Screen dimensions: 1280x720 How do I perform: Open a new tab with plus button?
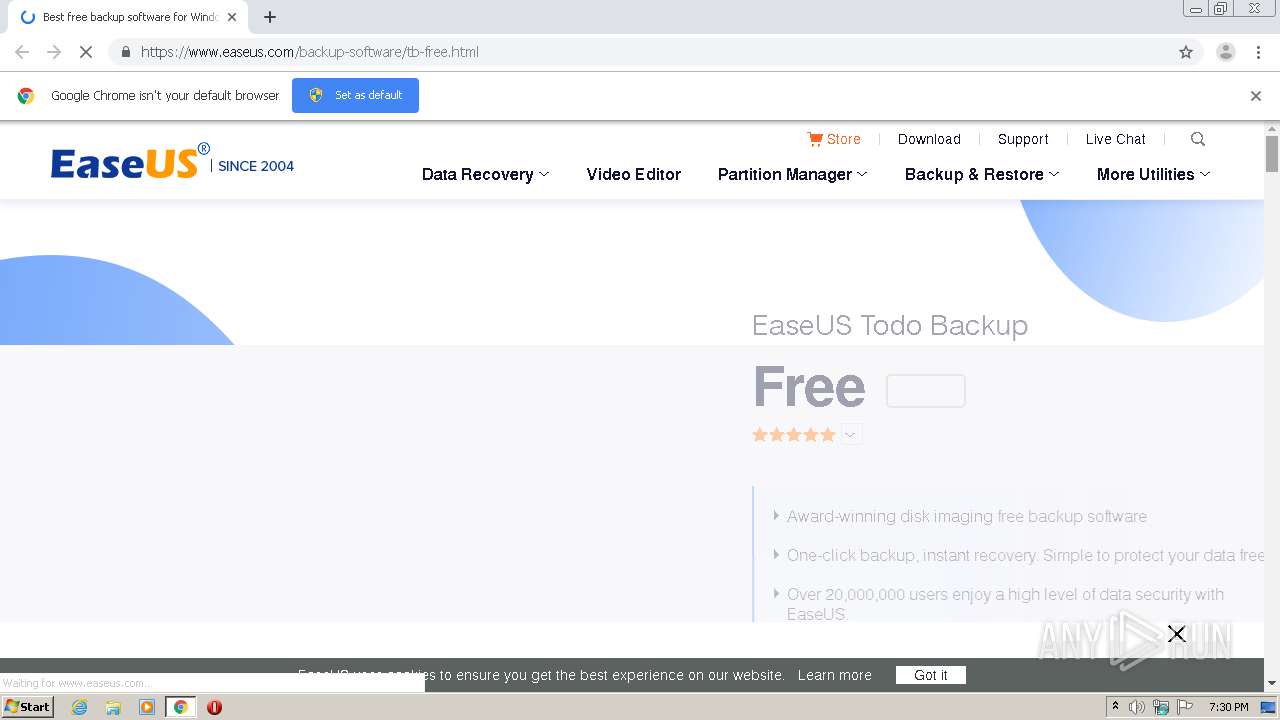[270, 17]
